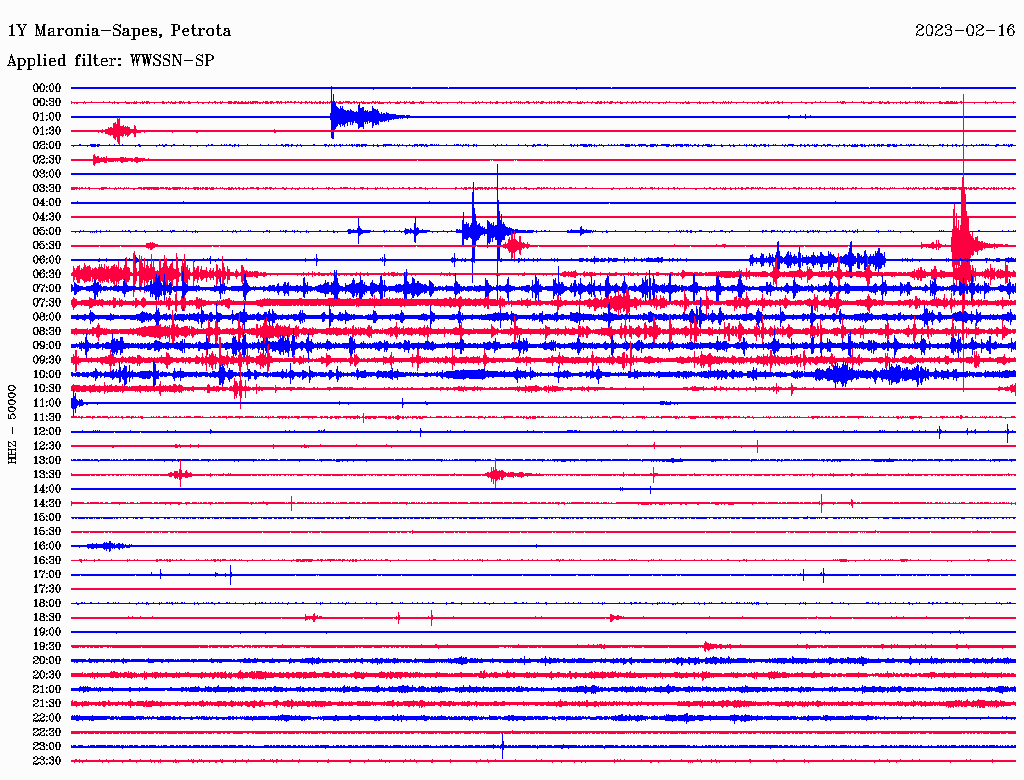The height and width of the screenshot is (780, 1024).
Task: Click the 00:30 time label
Action: click(47, 103)
